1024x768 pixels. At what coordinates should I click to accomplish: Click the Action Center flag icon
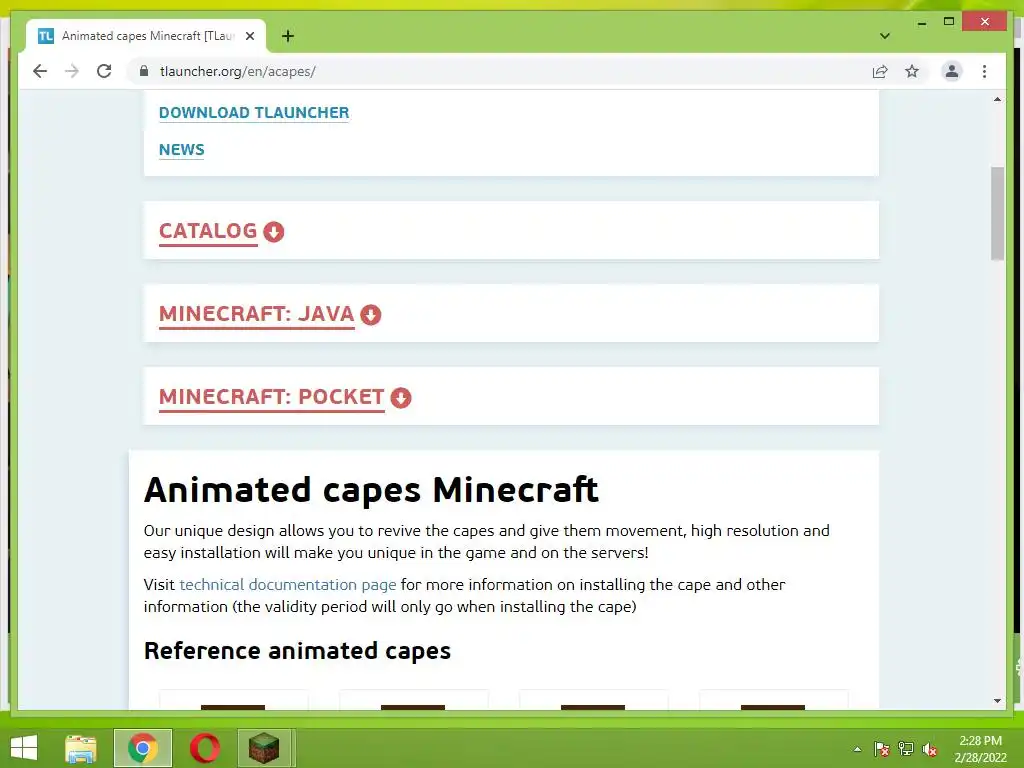point(882,749)
